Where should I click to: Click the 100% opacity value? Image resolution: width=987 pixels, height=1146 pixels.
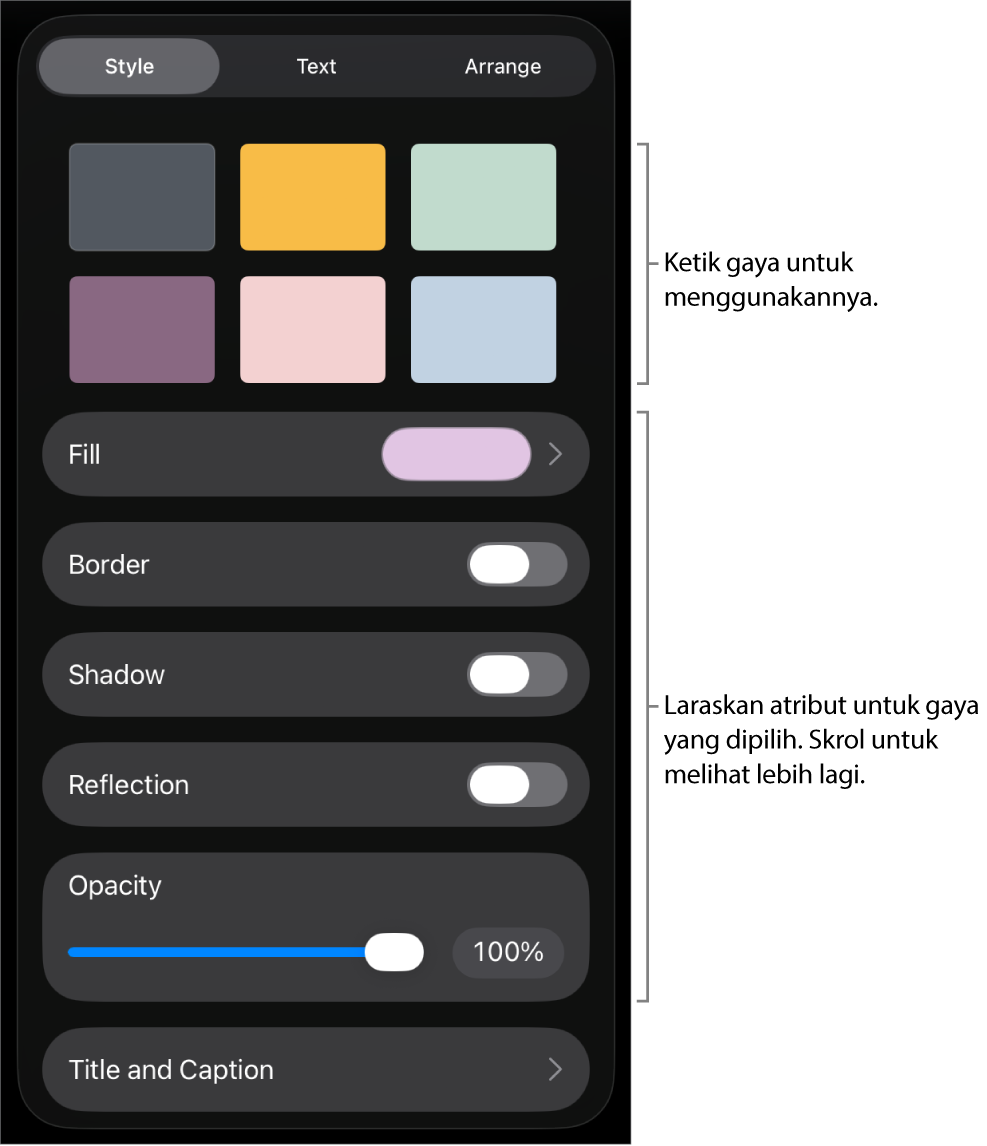coord(507,952)
